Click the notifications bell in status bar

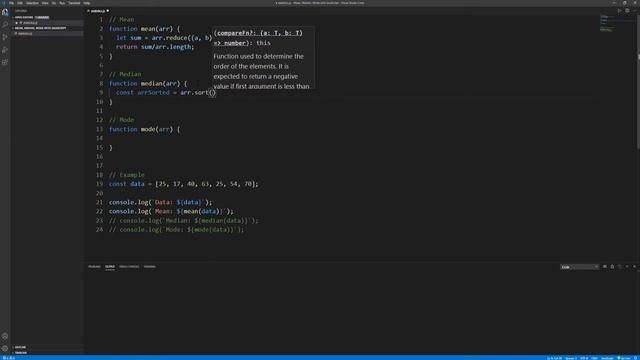click(x=636, y=358)
